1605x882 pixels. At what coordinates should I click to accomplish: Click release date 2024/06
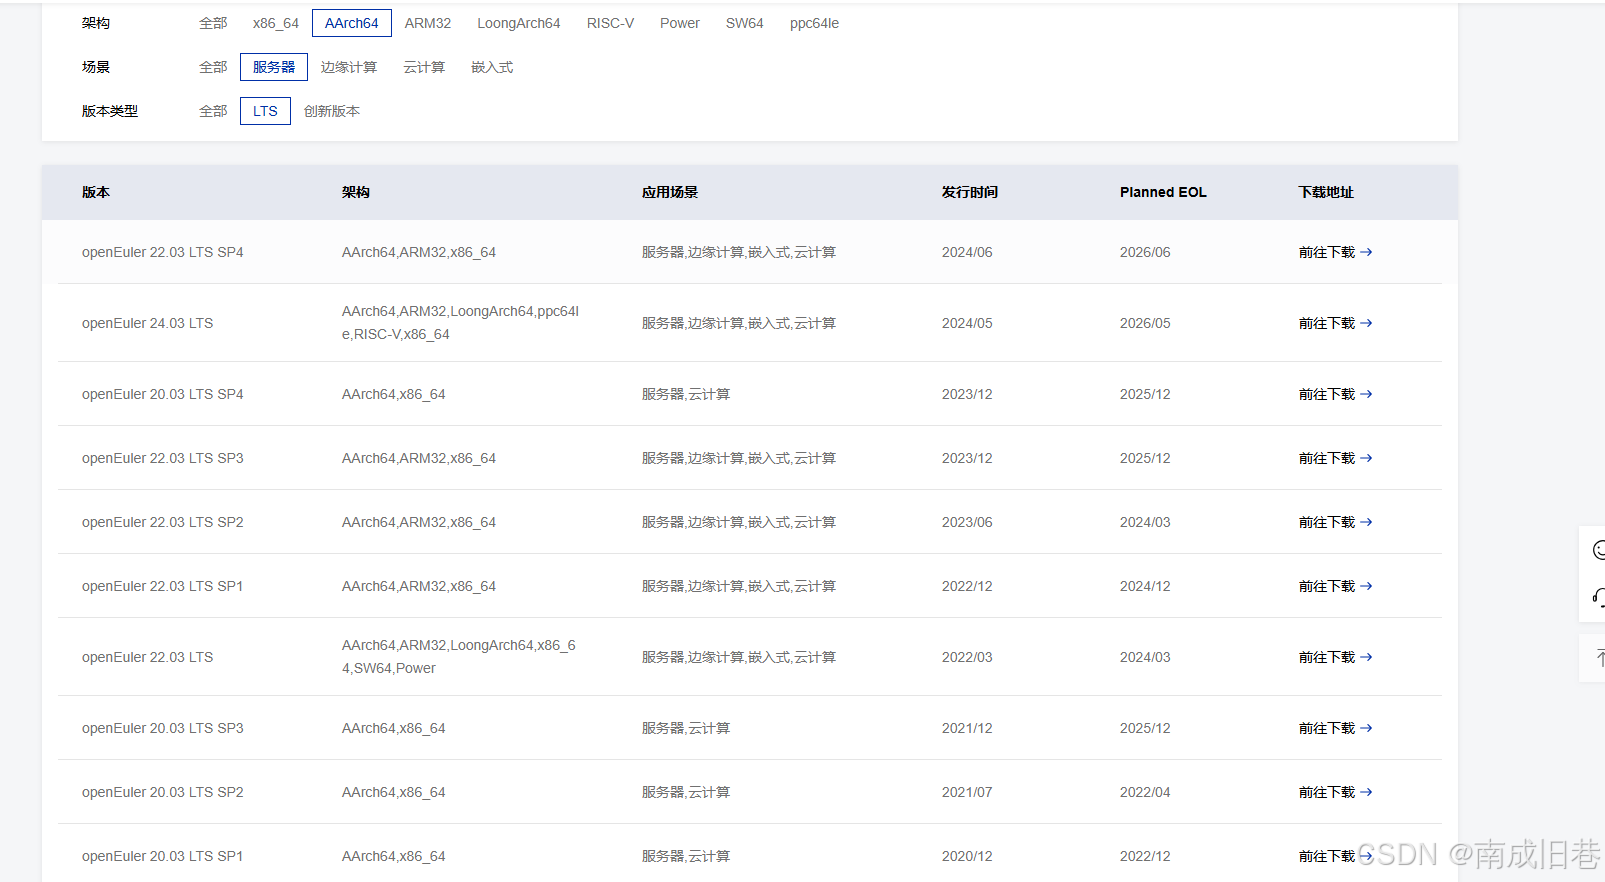pos(967,252)
